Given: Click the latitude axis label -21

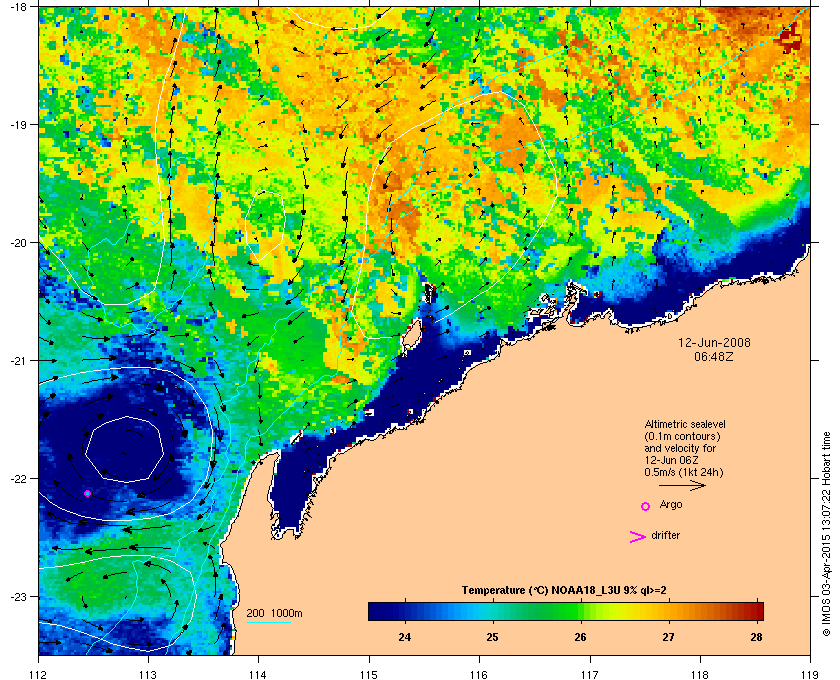Looking at the screenshot, I should [x=18, y=360].
